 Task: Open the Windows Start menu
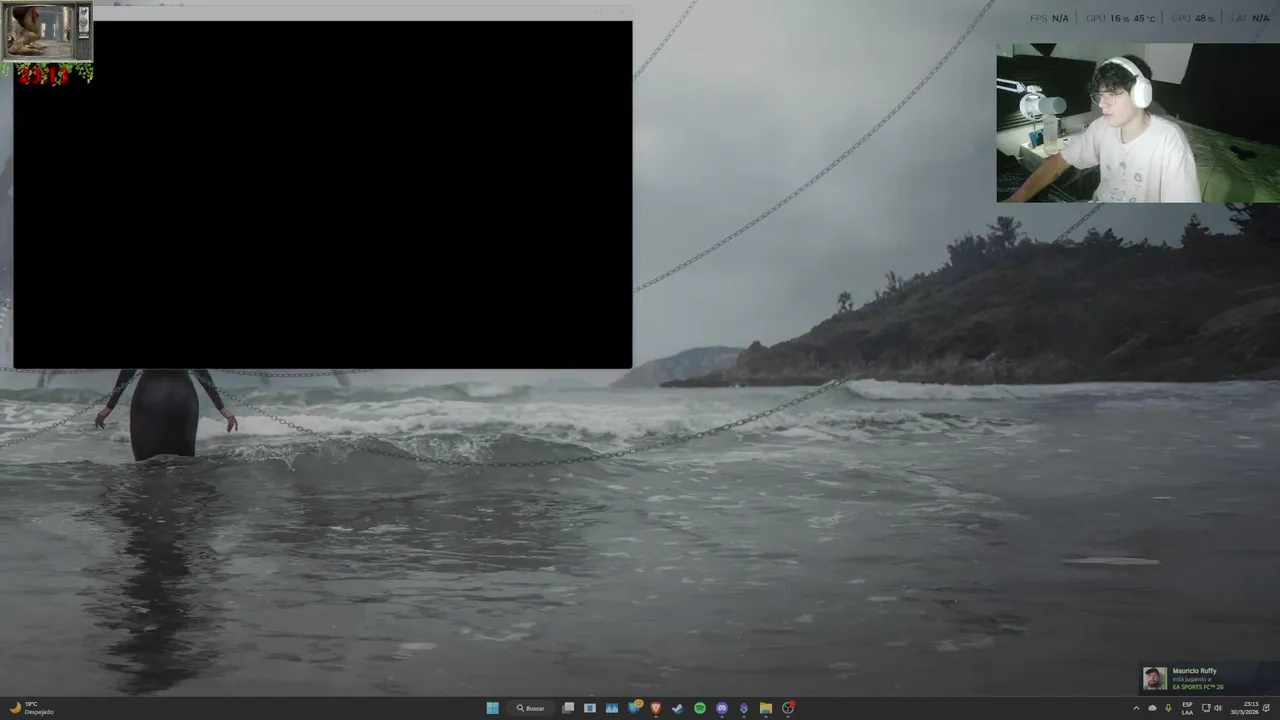point(492,708)
